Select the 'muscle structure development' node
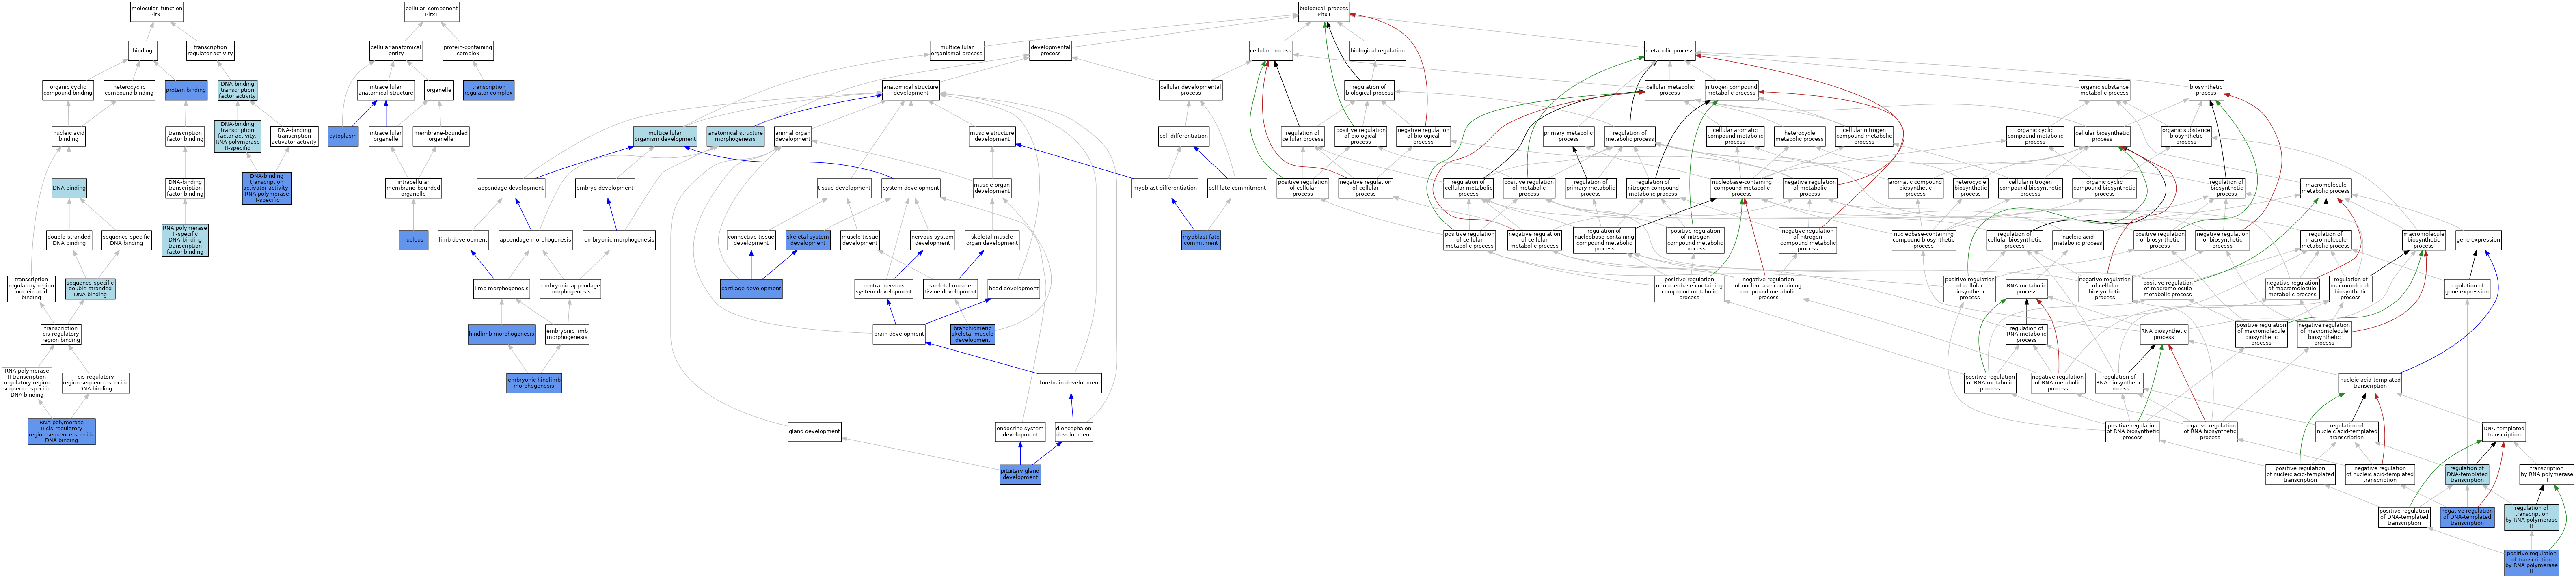Image resolution: width=2576 pixels, height=578 pixels. 992,136
